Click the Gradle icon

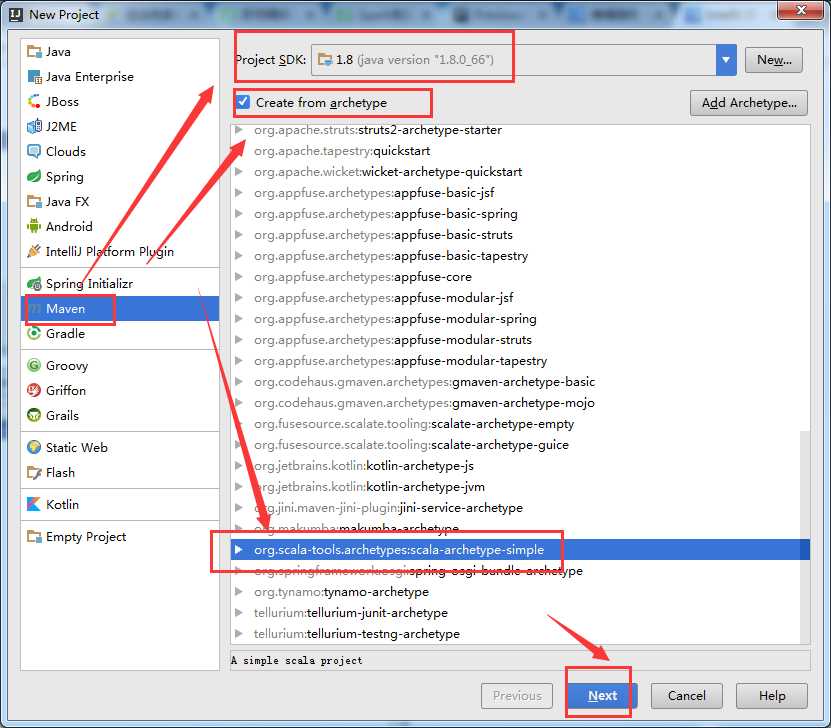point(34,333)
